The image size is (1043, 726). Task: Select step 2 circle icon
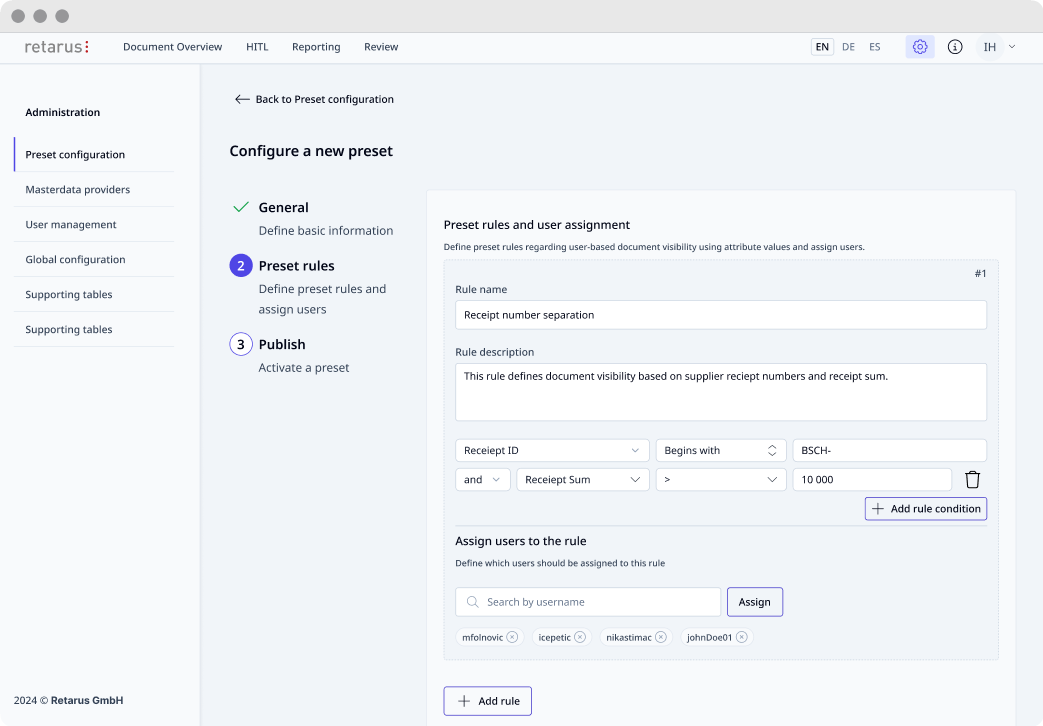tap(241, 266)
